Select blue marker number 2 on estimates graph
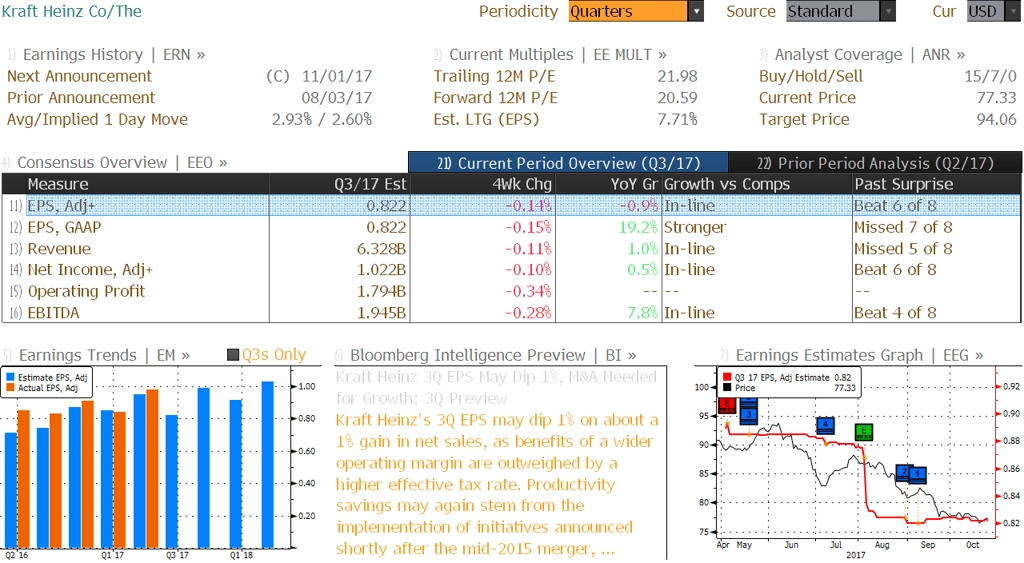This screenshot has width=1024, height=563. [904, 472]
